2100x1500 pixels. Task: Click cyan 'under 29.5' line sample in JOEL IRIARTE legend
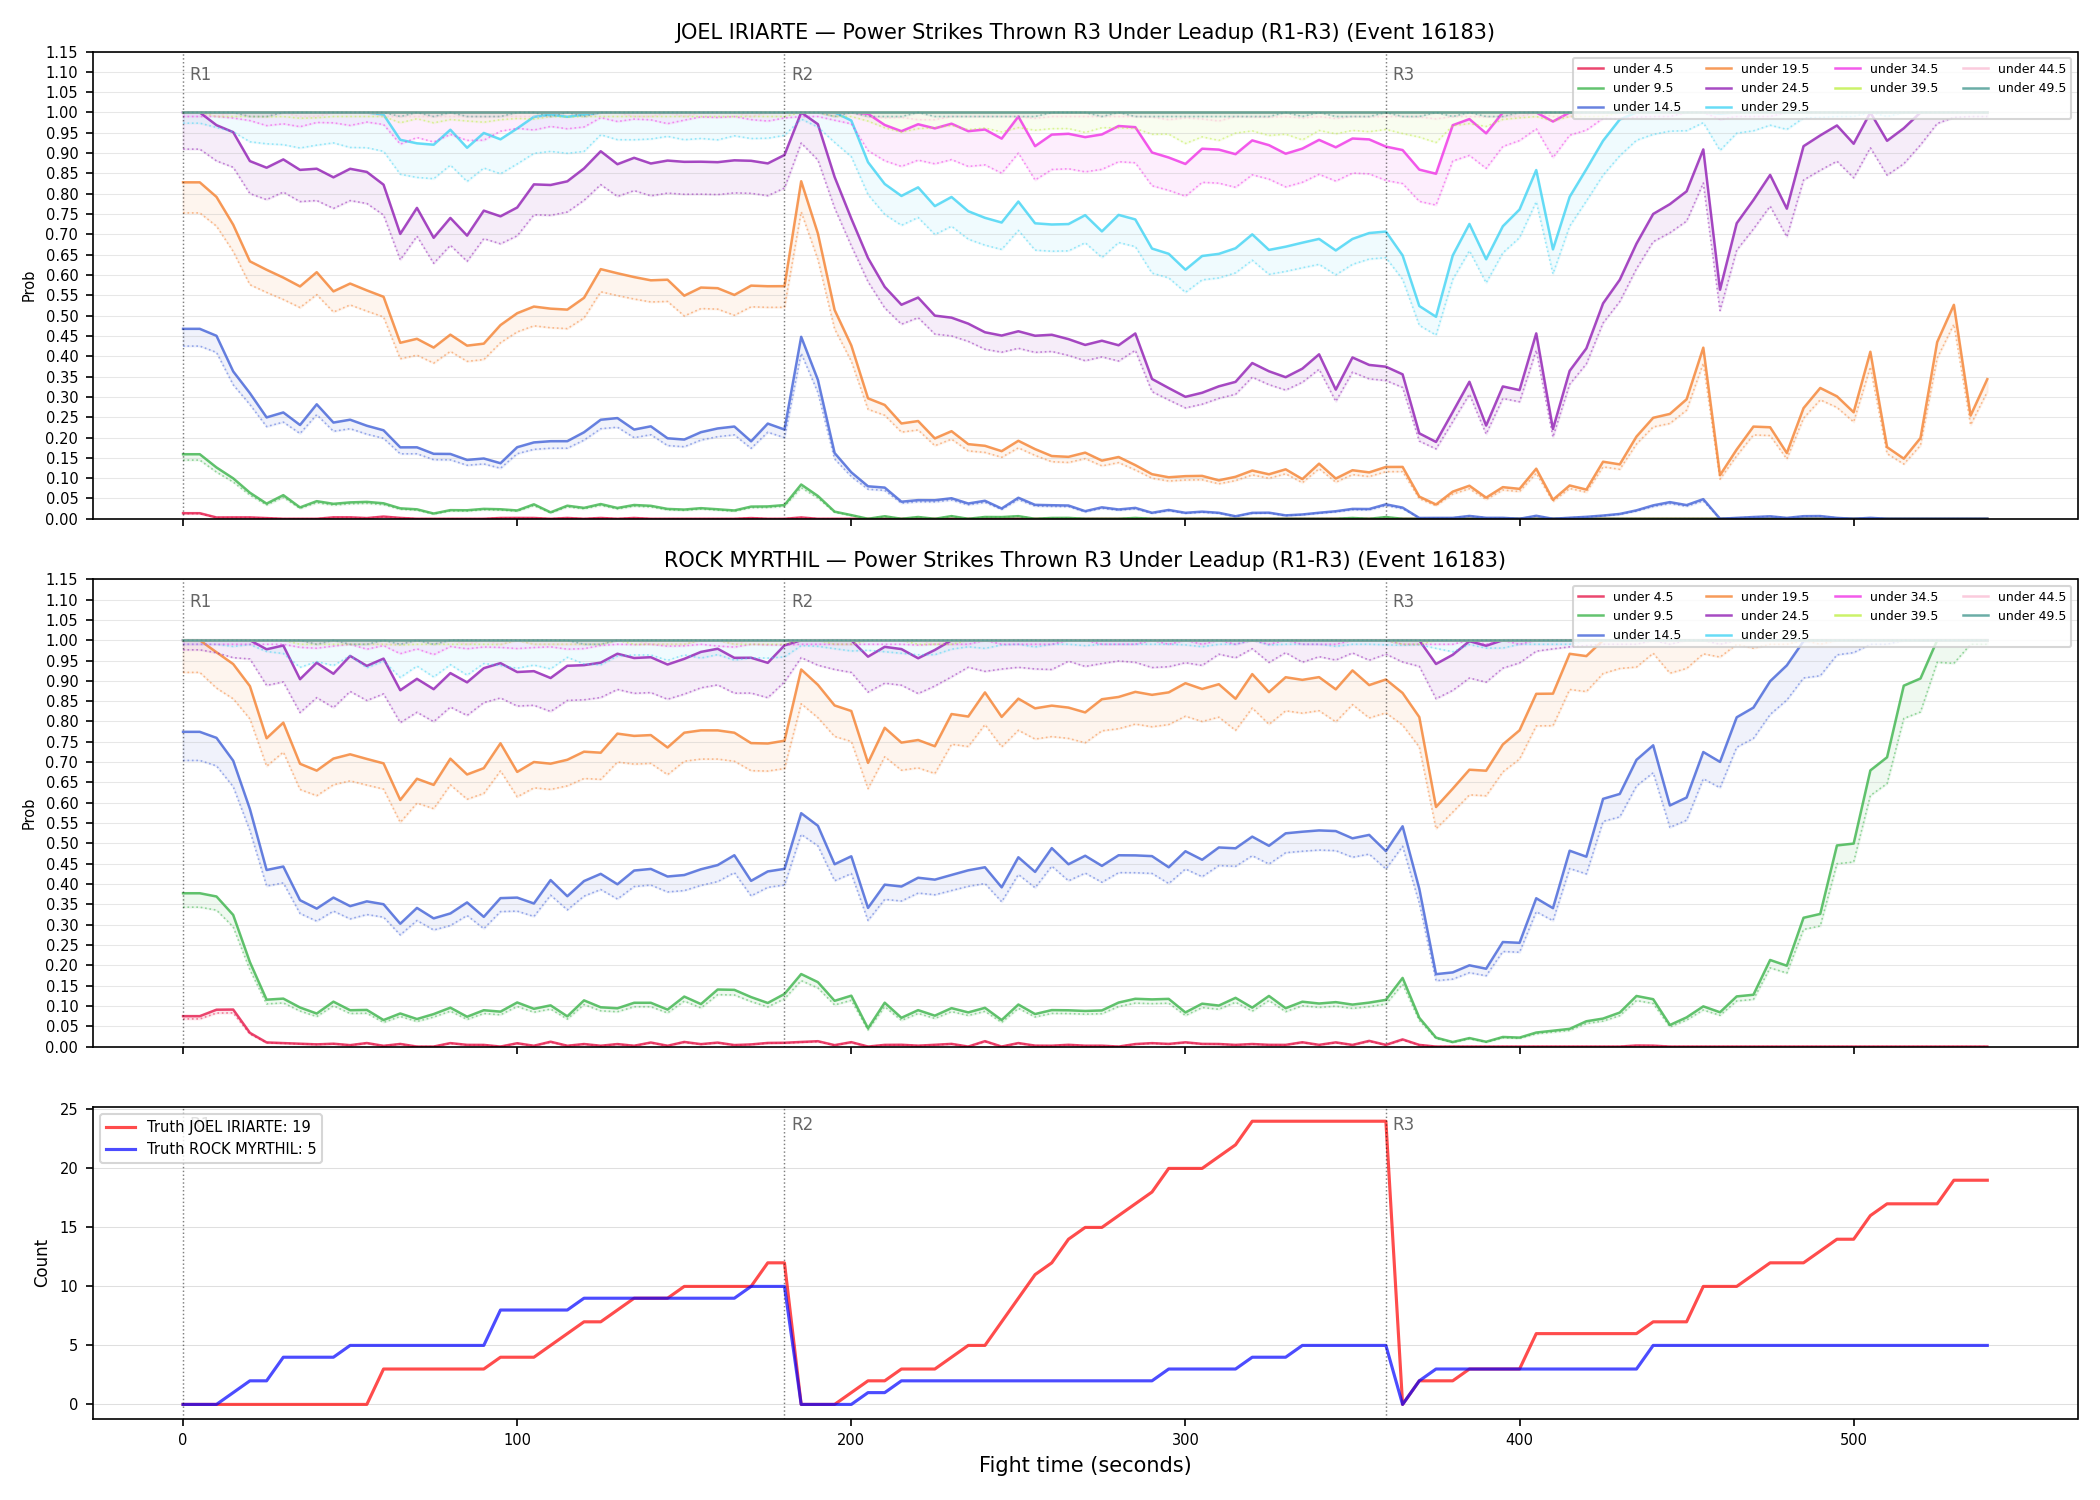1718,107
